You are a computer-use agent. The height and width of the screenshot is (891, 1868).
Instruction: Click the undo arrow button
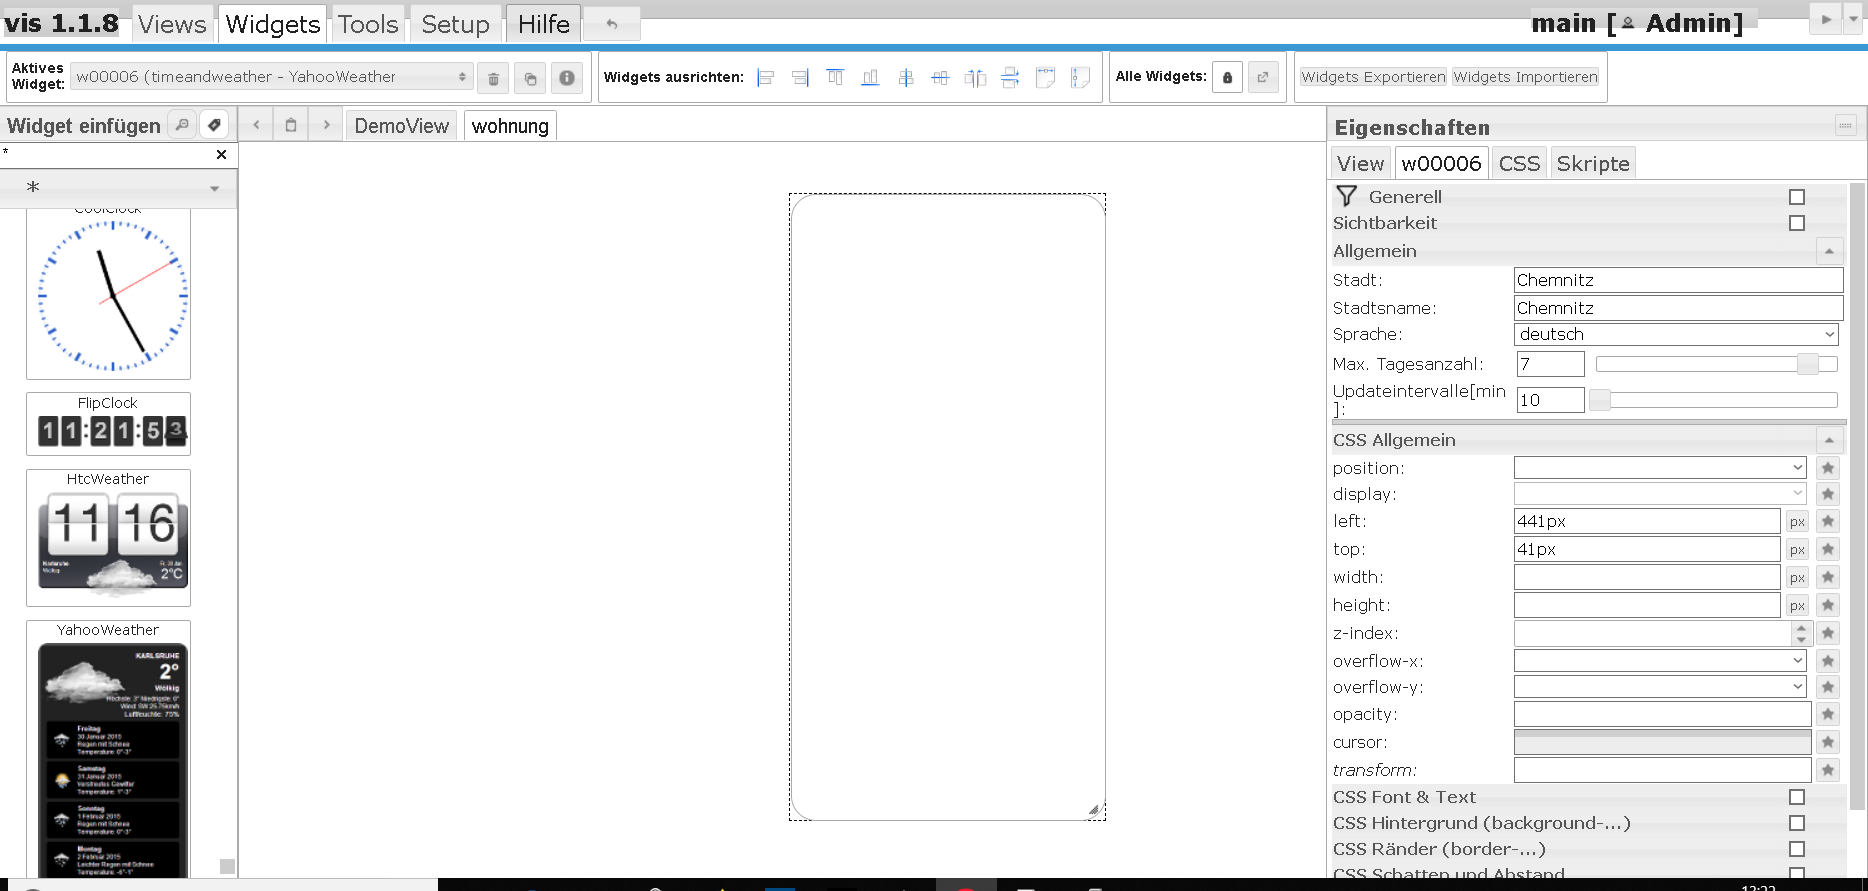pyautogui.click(x=612, y=24)
